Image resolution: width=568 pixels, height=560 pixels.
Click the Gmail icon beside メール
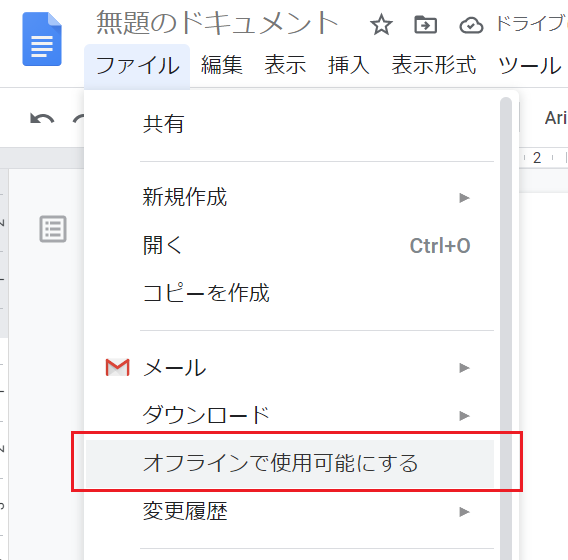pos(117,368)
